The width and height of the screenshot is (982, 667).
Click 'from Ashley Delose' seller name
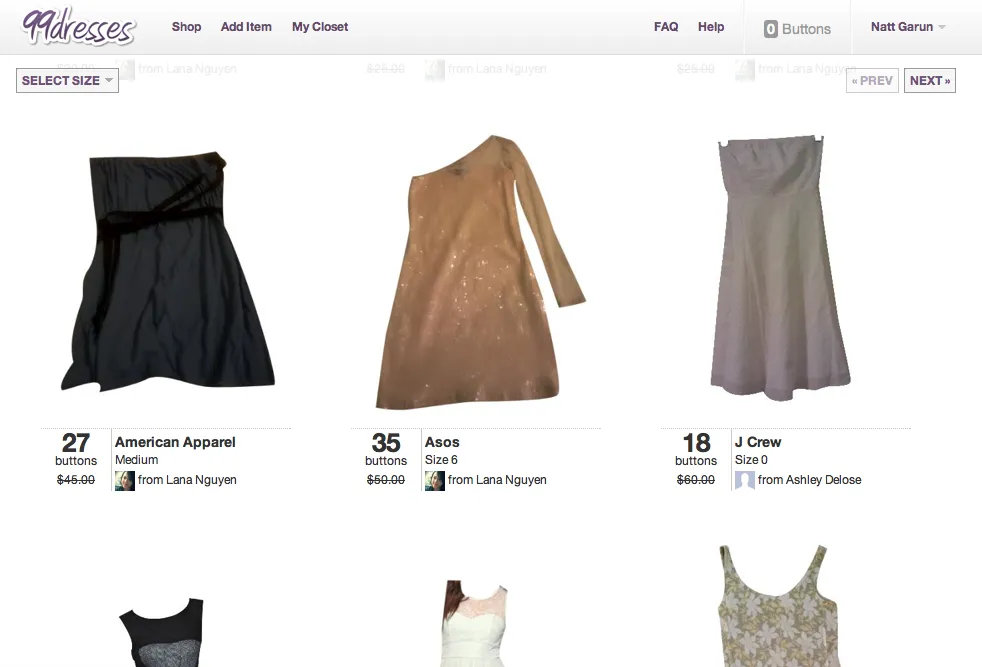pyautogui.click(x=809, y=480)
